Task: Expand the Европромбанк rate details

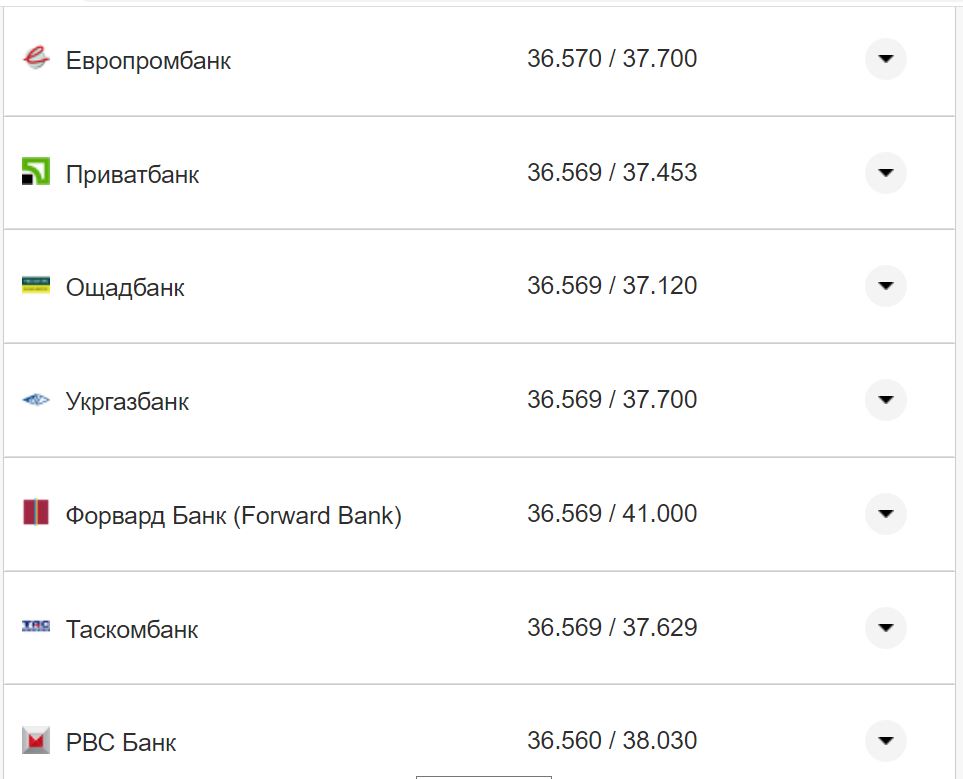Action: click(x=884, y=58)
